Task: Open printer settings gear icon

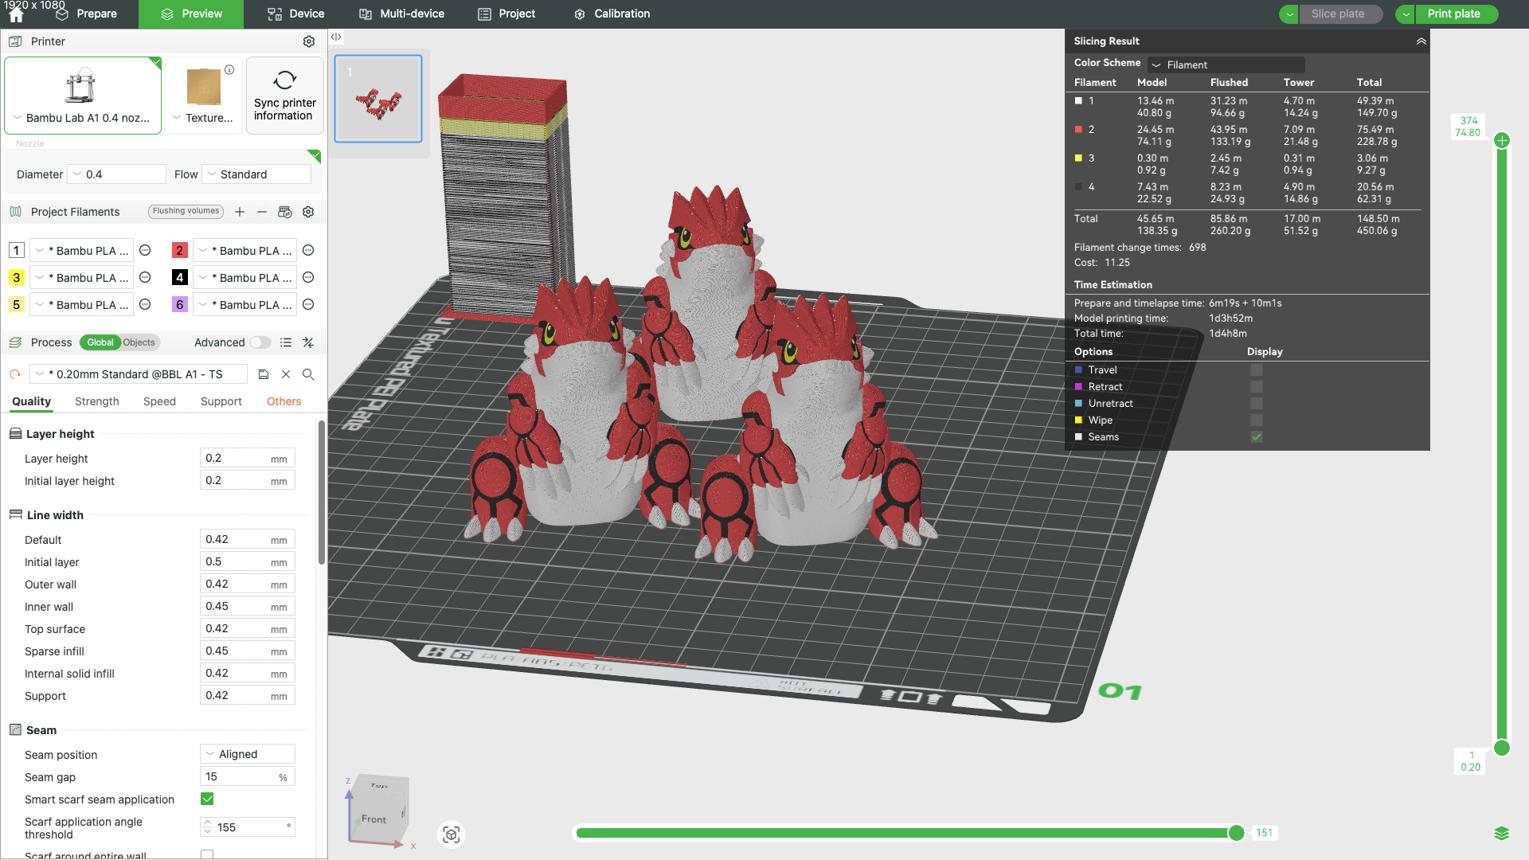Action: (x=309, y=41)
